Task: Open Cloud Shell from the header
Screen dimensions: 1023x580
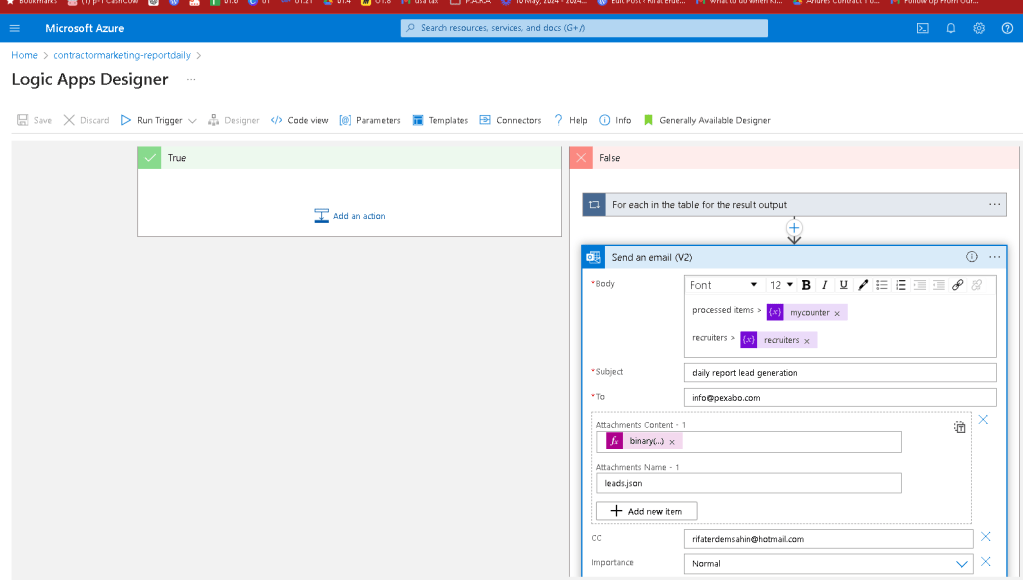Action: pos(923,28)
